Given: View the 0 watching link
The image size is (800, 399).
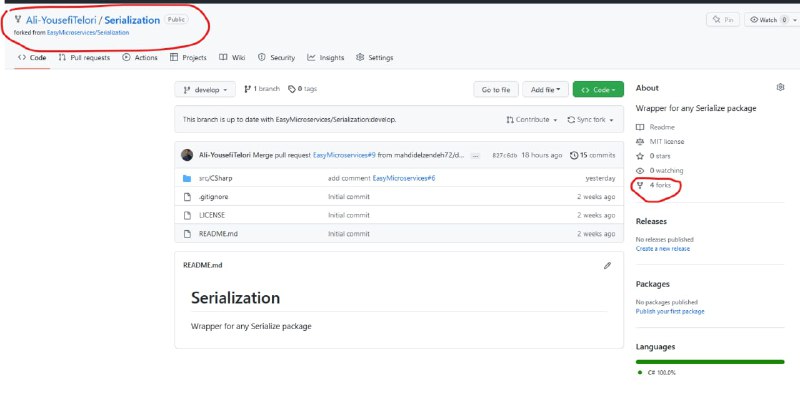Looking at the screenshot, I should [660, 170].
